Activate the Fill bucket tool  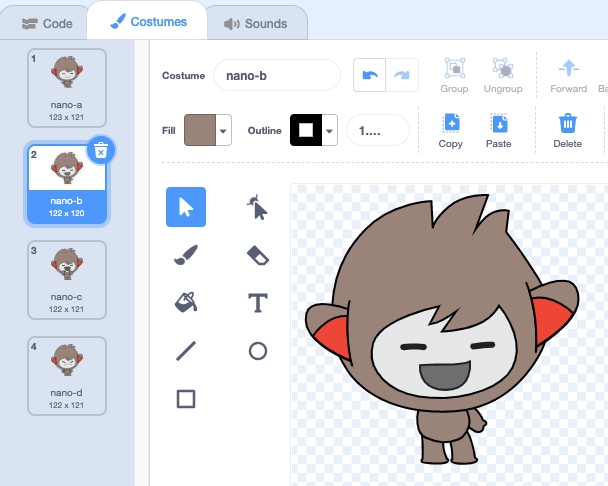[186, 302]
